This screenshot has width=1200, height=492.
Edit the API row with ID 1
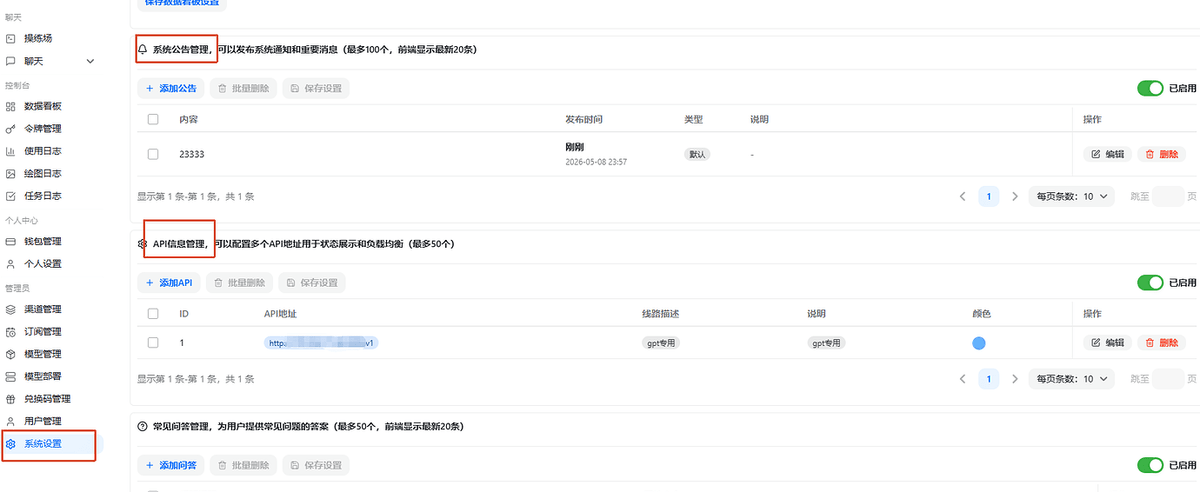pyautogui.click(x=1107, y=342)
